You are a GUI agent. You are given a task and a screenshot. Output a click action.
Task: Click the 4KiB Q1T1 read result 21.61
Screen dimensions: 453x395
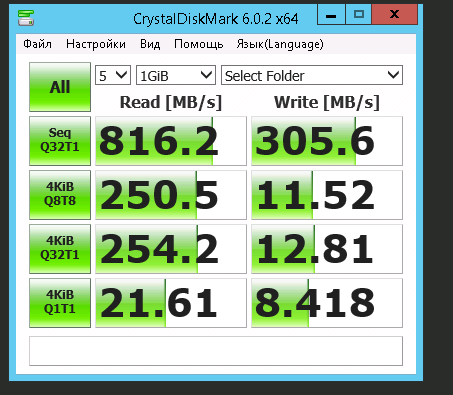point(171,303)
